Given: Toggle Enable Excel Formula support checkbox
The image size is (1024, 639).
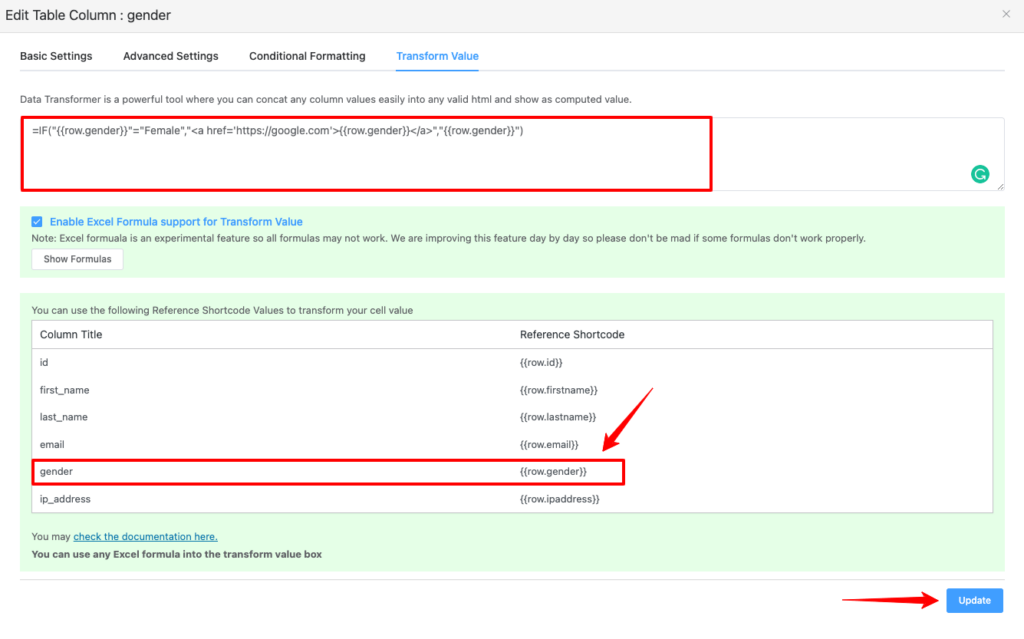Looking at the screenshot, I should (37, 222).
